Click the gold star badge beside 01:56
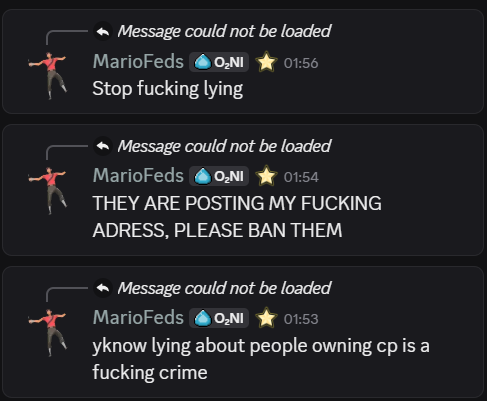The height and width of the screenshot is (401, 487). tap(266, 62)
